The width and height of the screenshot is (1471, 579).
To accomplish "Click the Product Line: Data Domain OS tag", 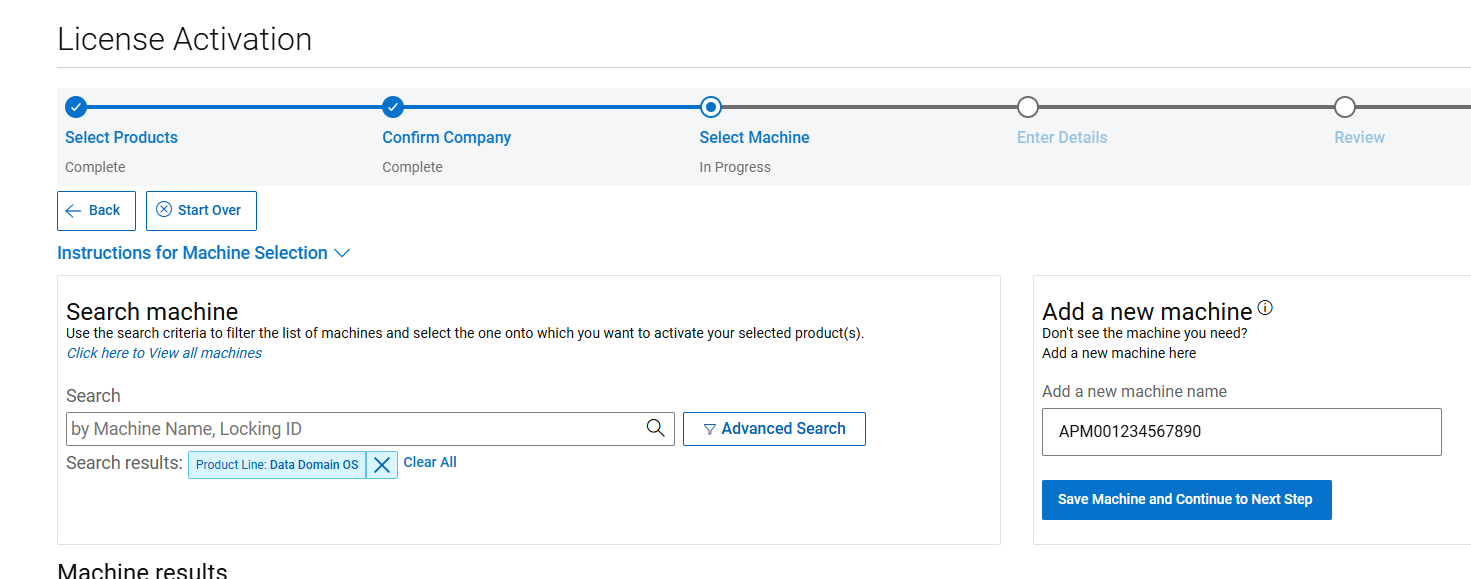I will (x=277, y=465).
